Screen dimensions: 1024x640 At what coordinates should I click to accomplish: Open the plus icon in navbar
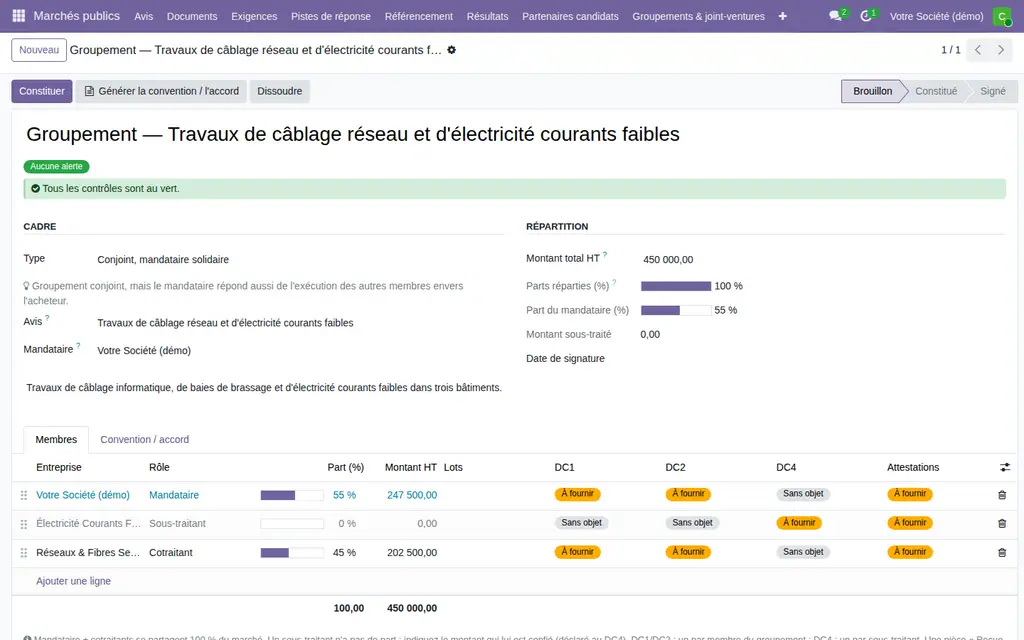click(782, 16)
